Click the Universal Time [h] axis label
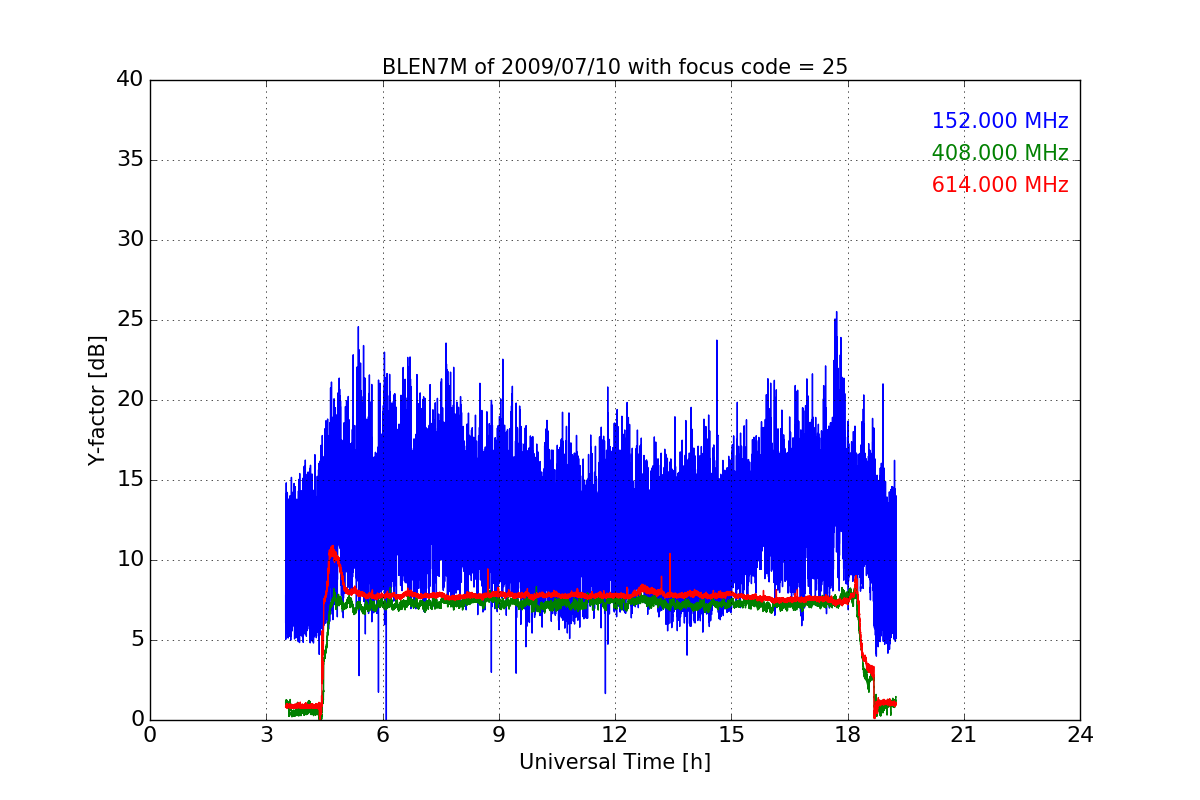 click(615, 762)
